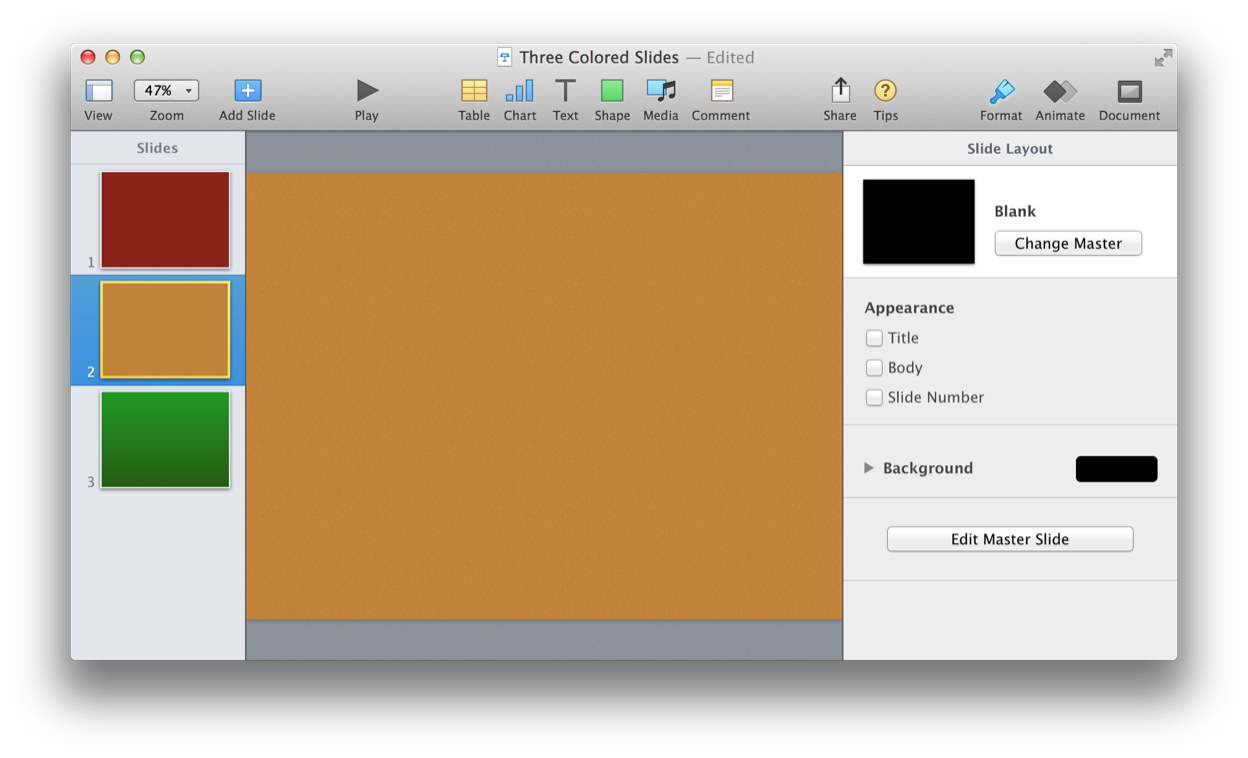This screenshot has height=758, width=1248.
Task: Toggle the Body checkbox
Action: [x=874, y=368]
